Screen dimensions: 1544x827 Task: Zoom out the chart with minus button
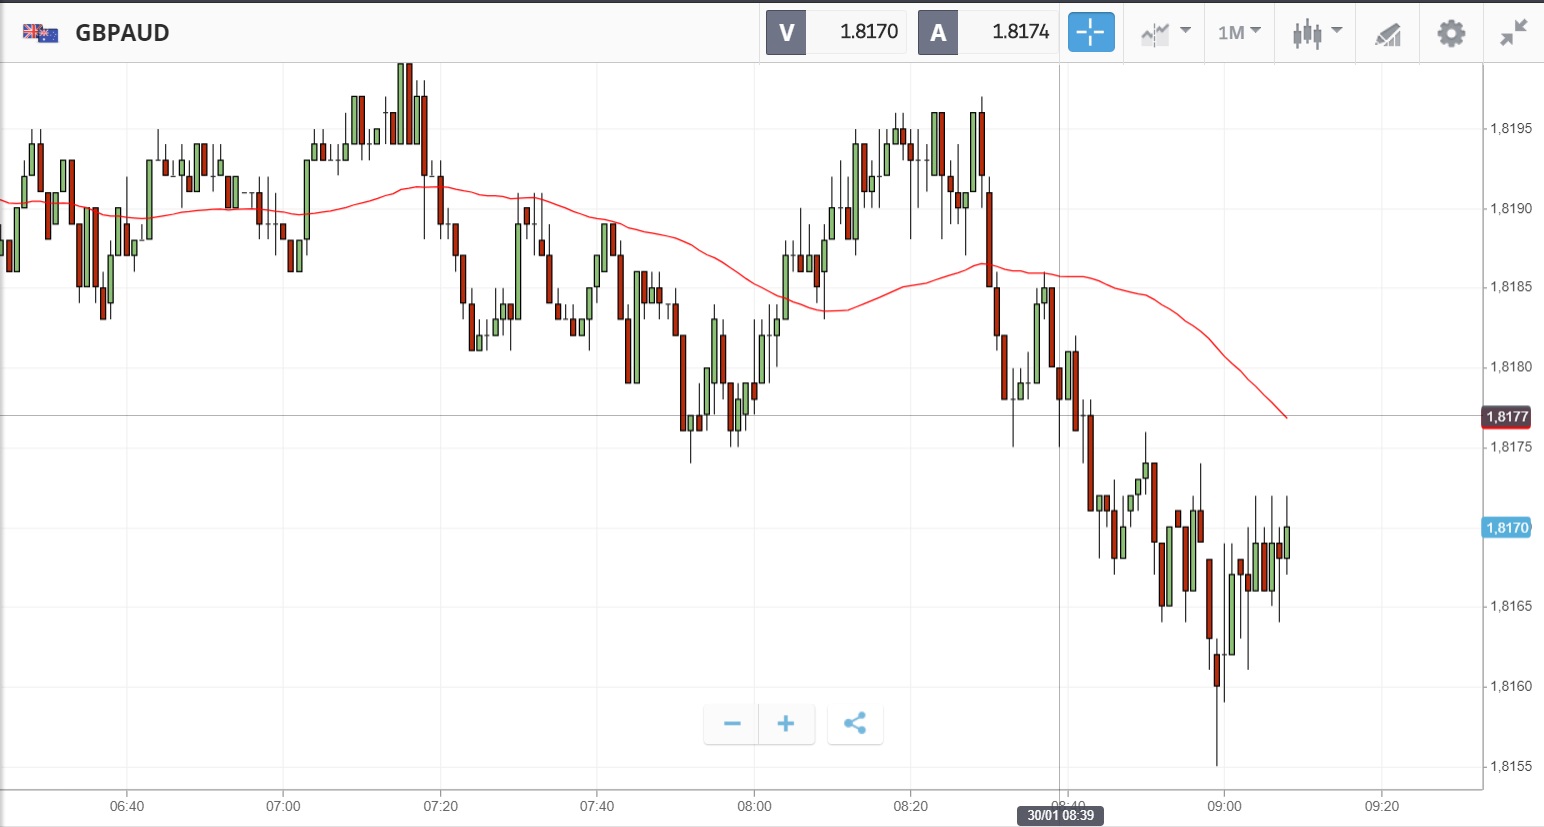click(732, 724)
